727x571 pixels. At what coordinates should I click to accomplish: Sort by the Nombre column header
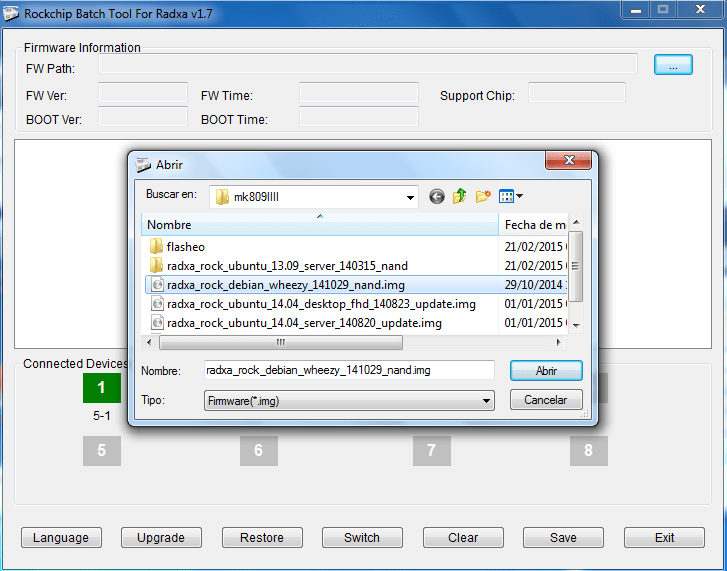[320, 225]
